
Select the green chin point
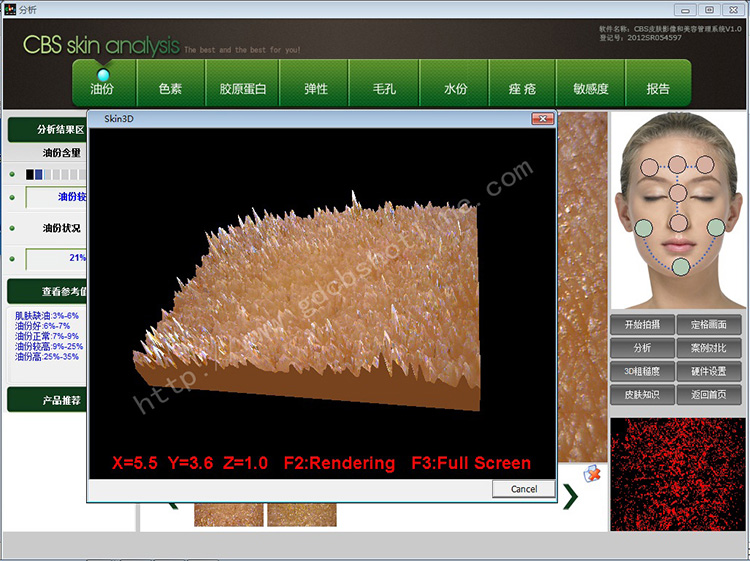tap(681, 267)
